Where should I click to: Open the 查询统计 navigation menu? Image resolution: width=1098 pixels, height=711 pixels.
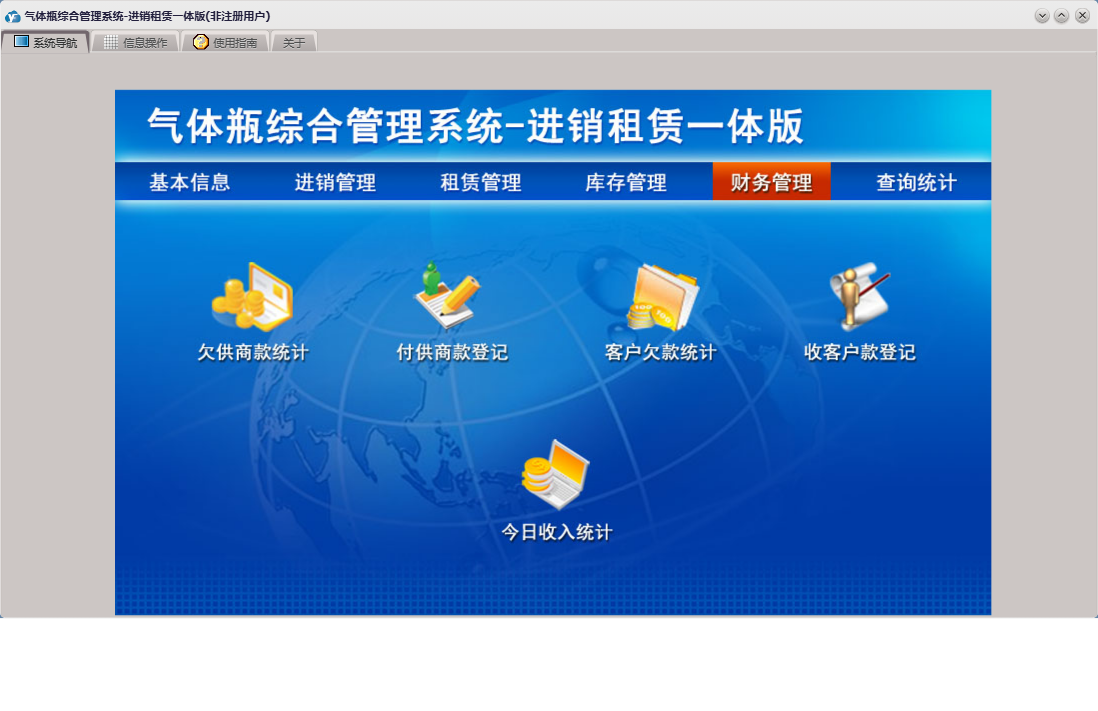[x=916, y=182]
